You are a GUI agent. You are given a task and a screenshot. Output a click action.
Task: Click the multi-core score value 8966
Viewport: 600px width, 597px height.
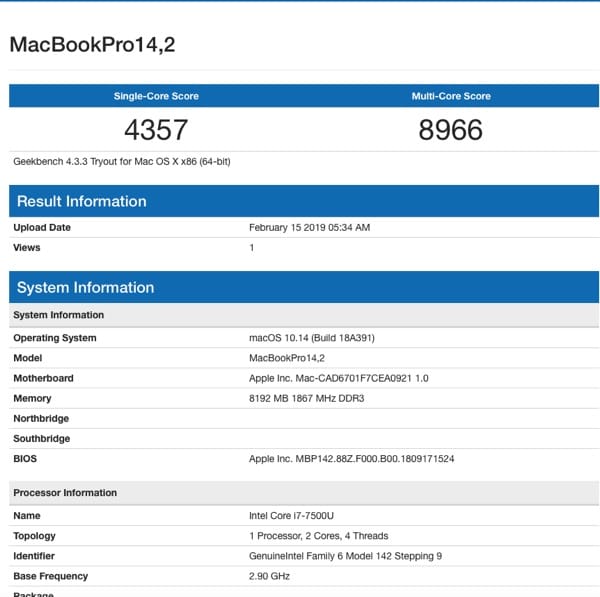(451, 130)
